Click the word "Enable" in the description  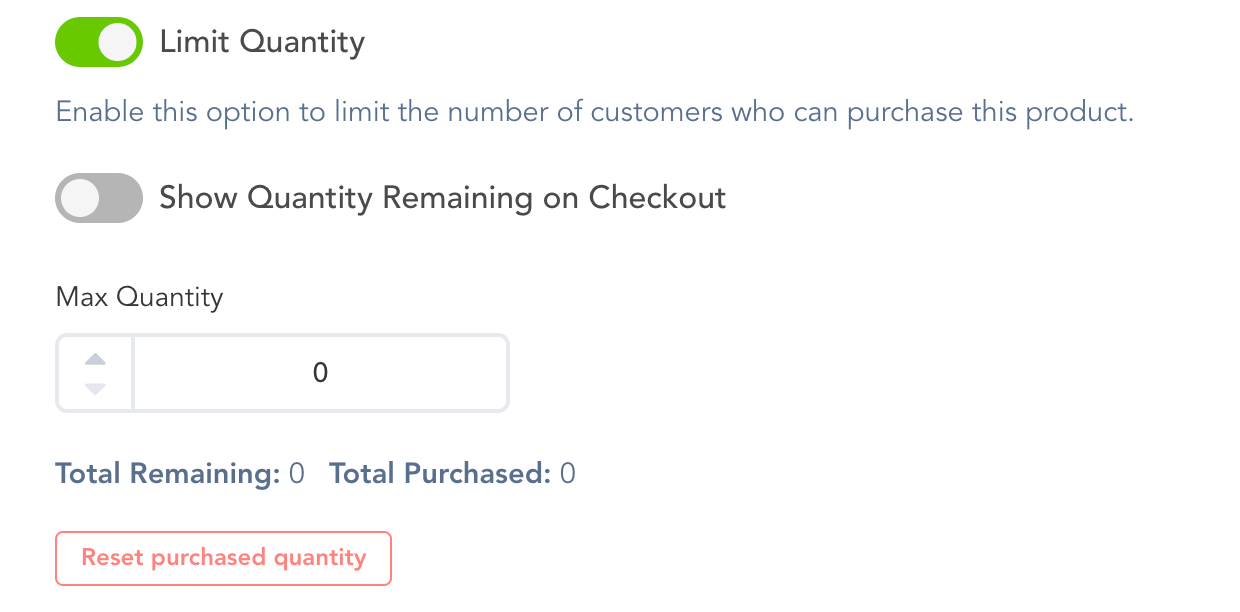click(x=99, y=112)
